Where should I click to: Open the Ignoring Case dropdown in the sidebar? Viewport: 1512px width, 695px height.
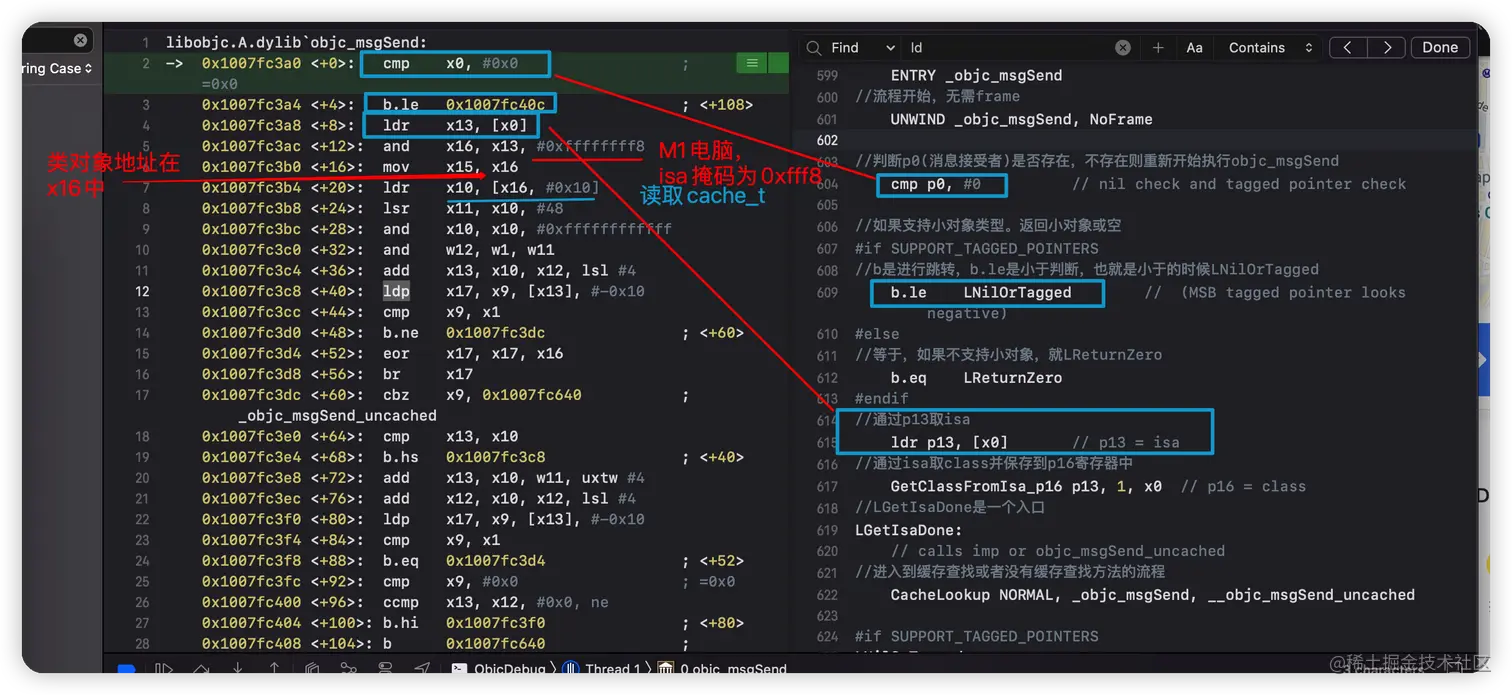57,69
